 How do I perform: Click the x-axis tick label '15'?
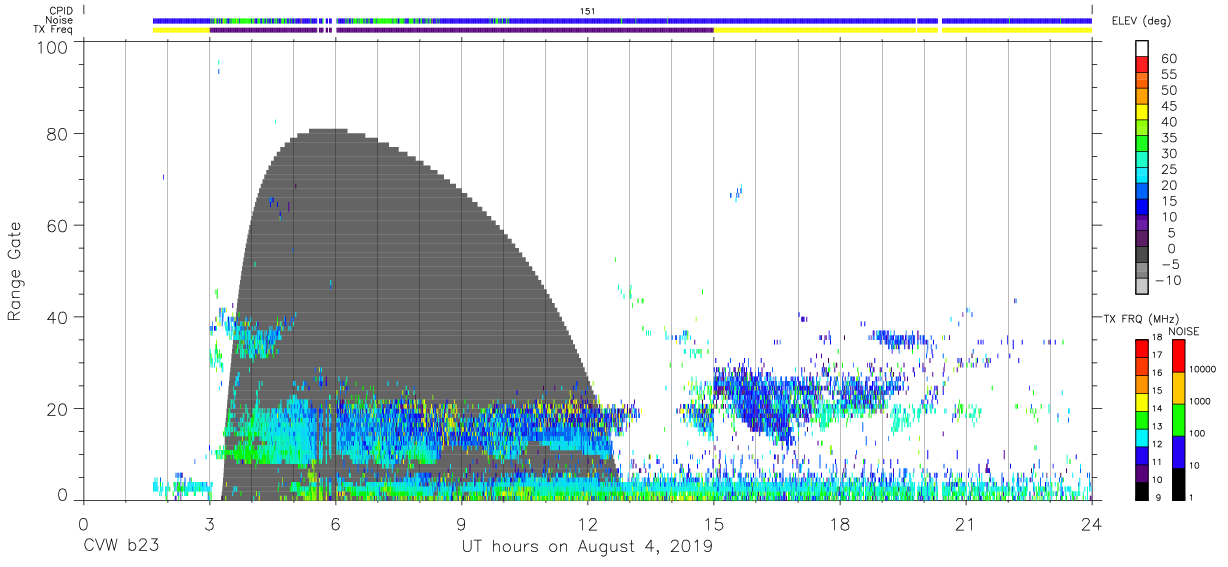click(713, 523)
